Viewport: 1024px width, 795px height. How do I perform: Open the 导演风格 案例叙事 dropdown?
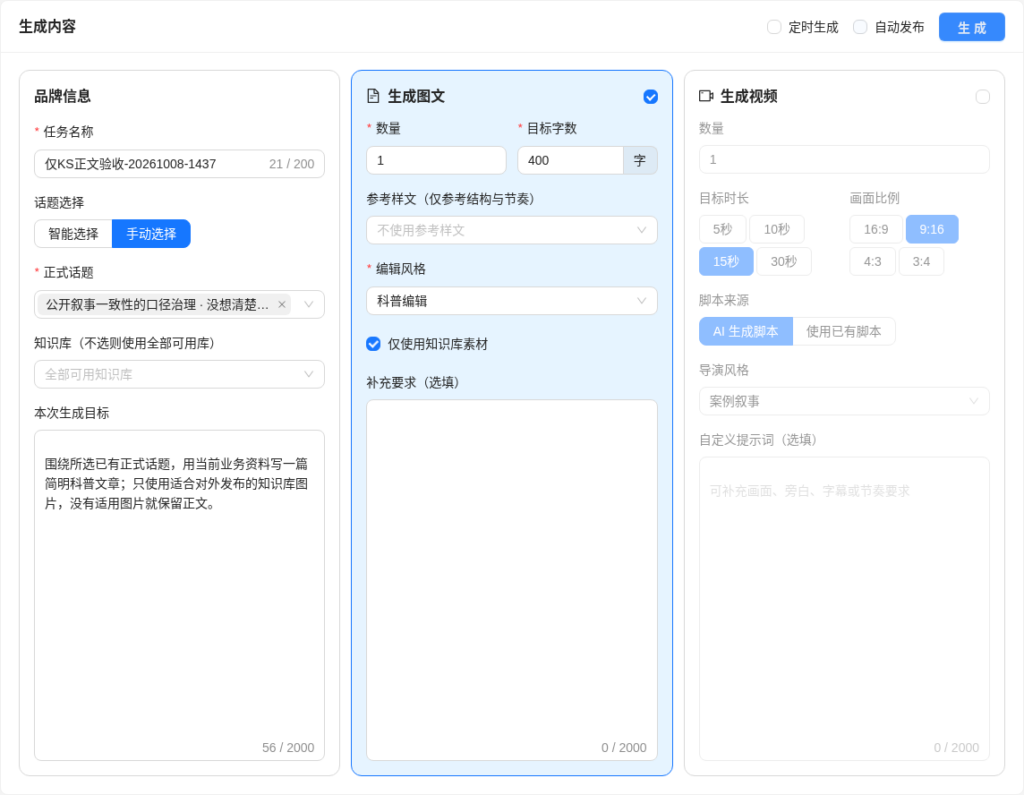coord(844,401)
